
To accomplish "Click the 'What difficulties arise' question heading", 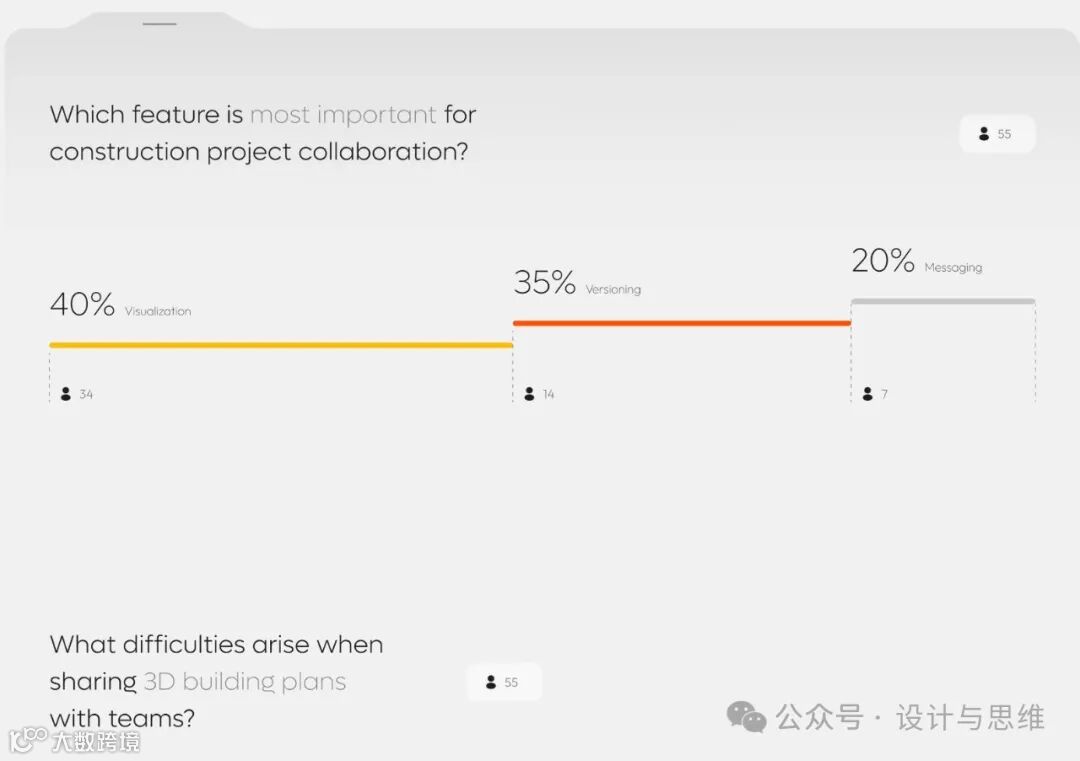I will (216, 645).
